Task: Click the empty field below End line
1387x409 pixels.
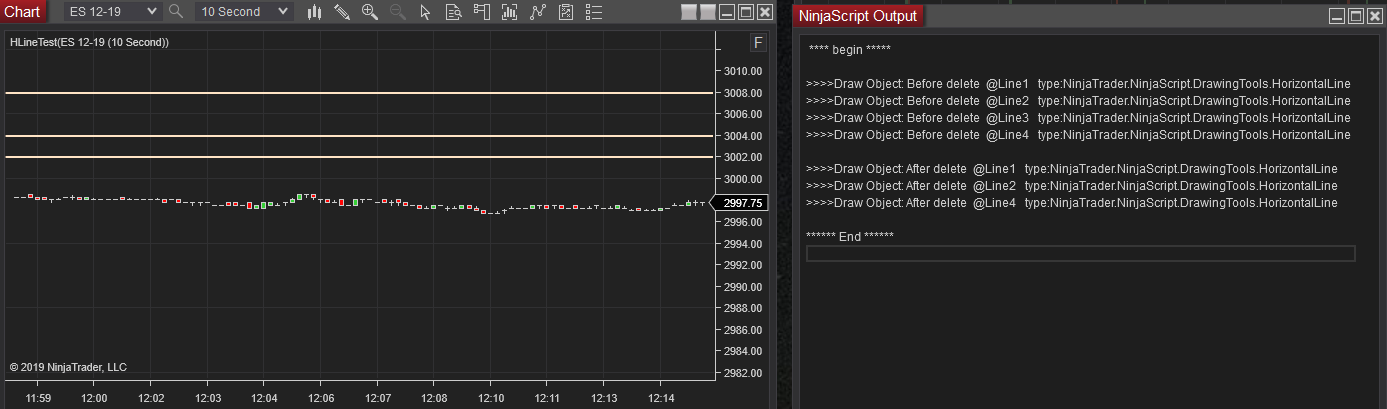Action: click(x=1080, y=254)
